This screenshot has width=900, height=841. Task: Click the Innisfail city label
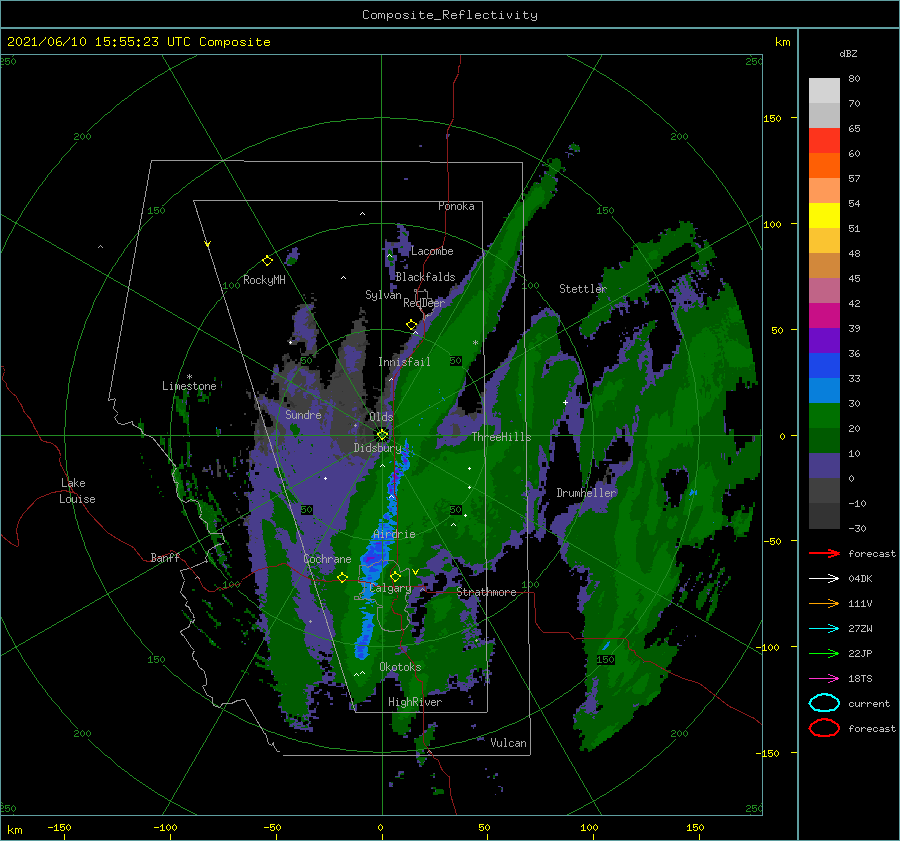click(404, 362)
